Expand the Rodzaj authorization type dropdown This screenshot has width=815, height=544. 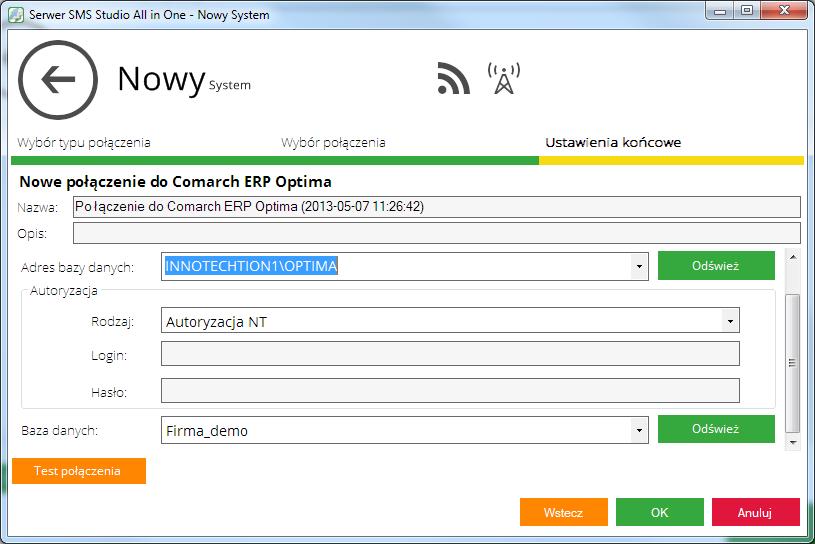point(730,321)
